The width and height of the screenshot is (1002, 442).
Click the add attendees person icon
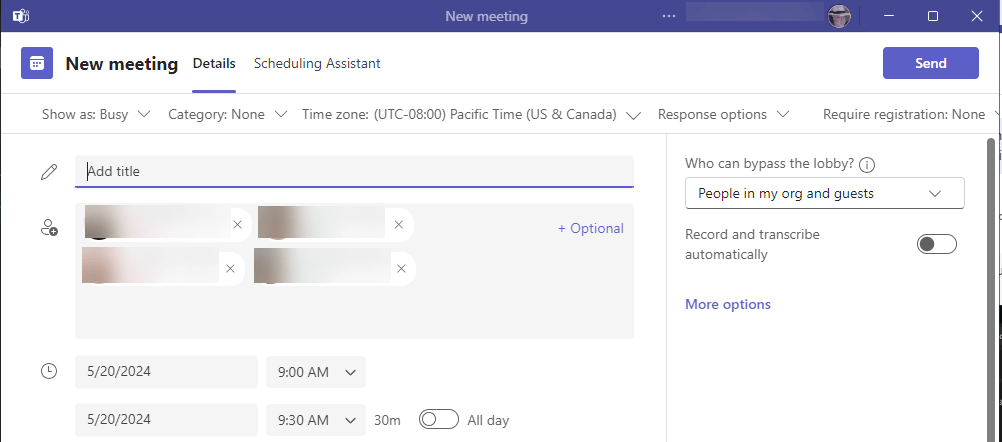pyautogui.click(x=49, y=228)
